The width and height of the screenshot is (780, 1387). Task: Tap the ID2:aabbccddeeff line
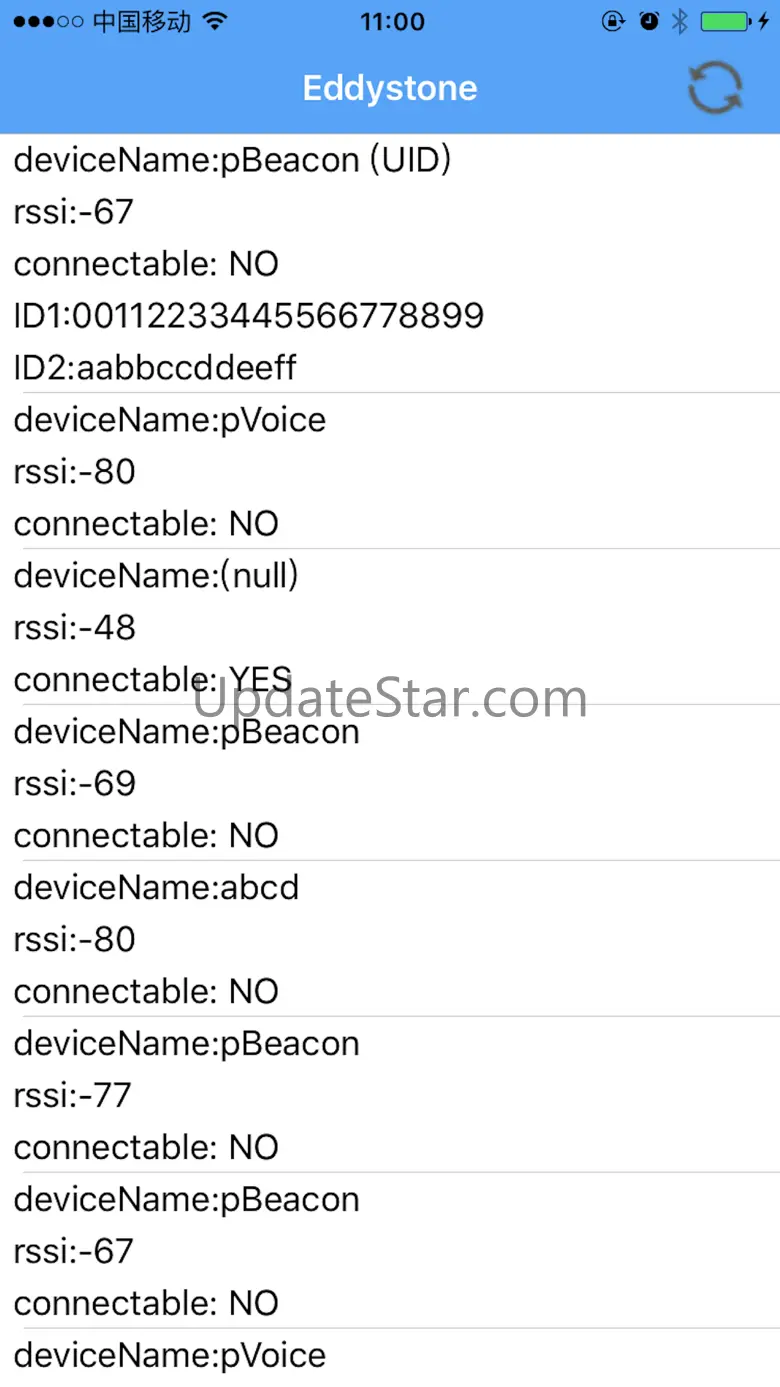[155, 368]
